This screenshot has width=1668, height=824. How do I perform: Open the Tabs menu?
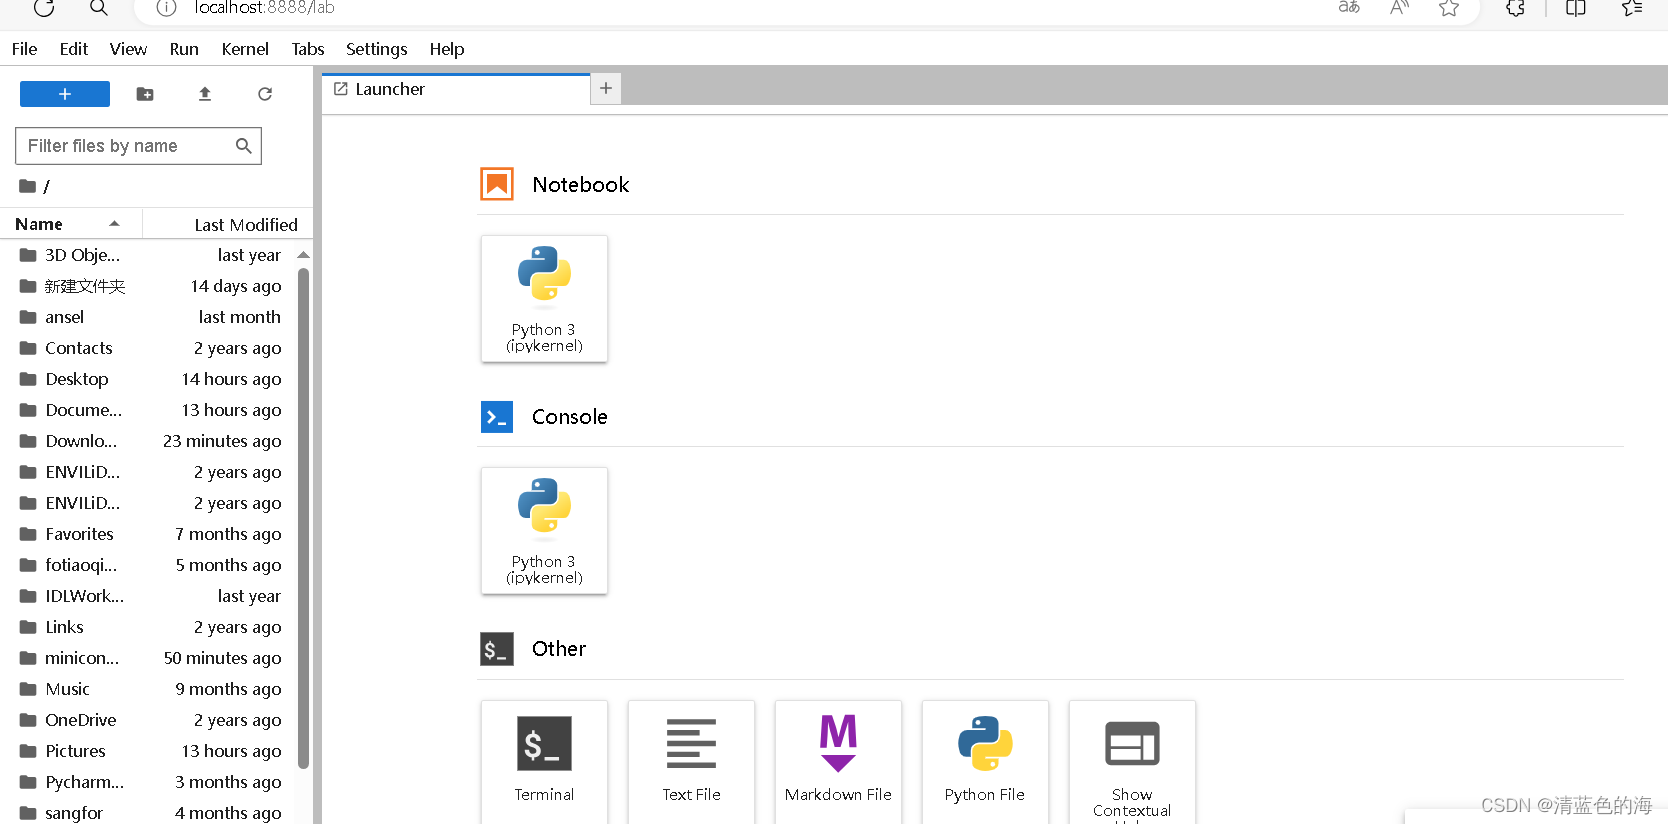click(x=308, y=49)
